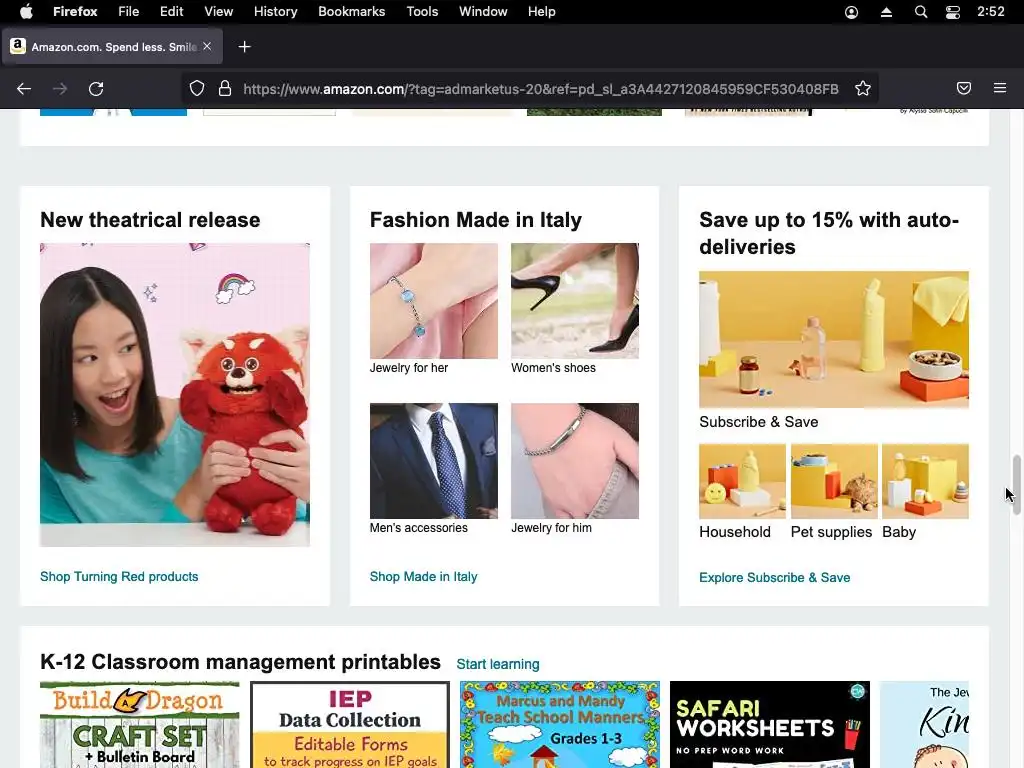
Task: Click the Women's shoes label
Action: click(x=553, y=368)
